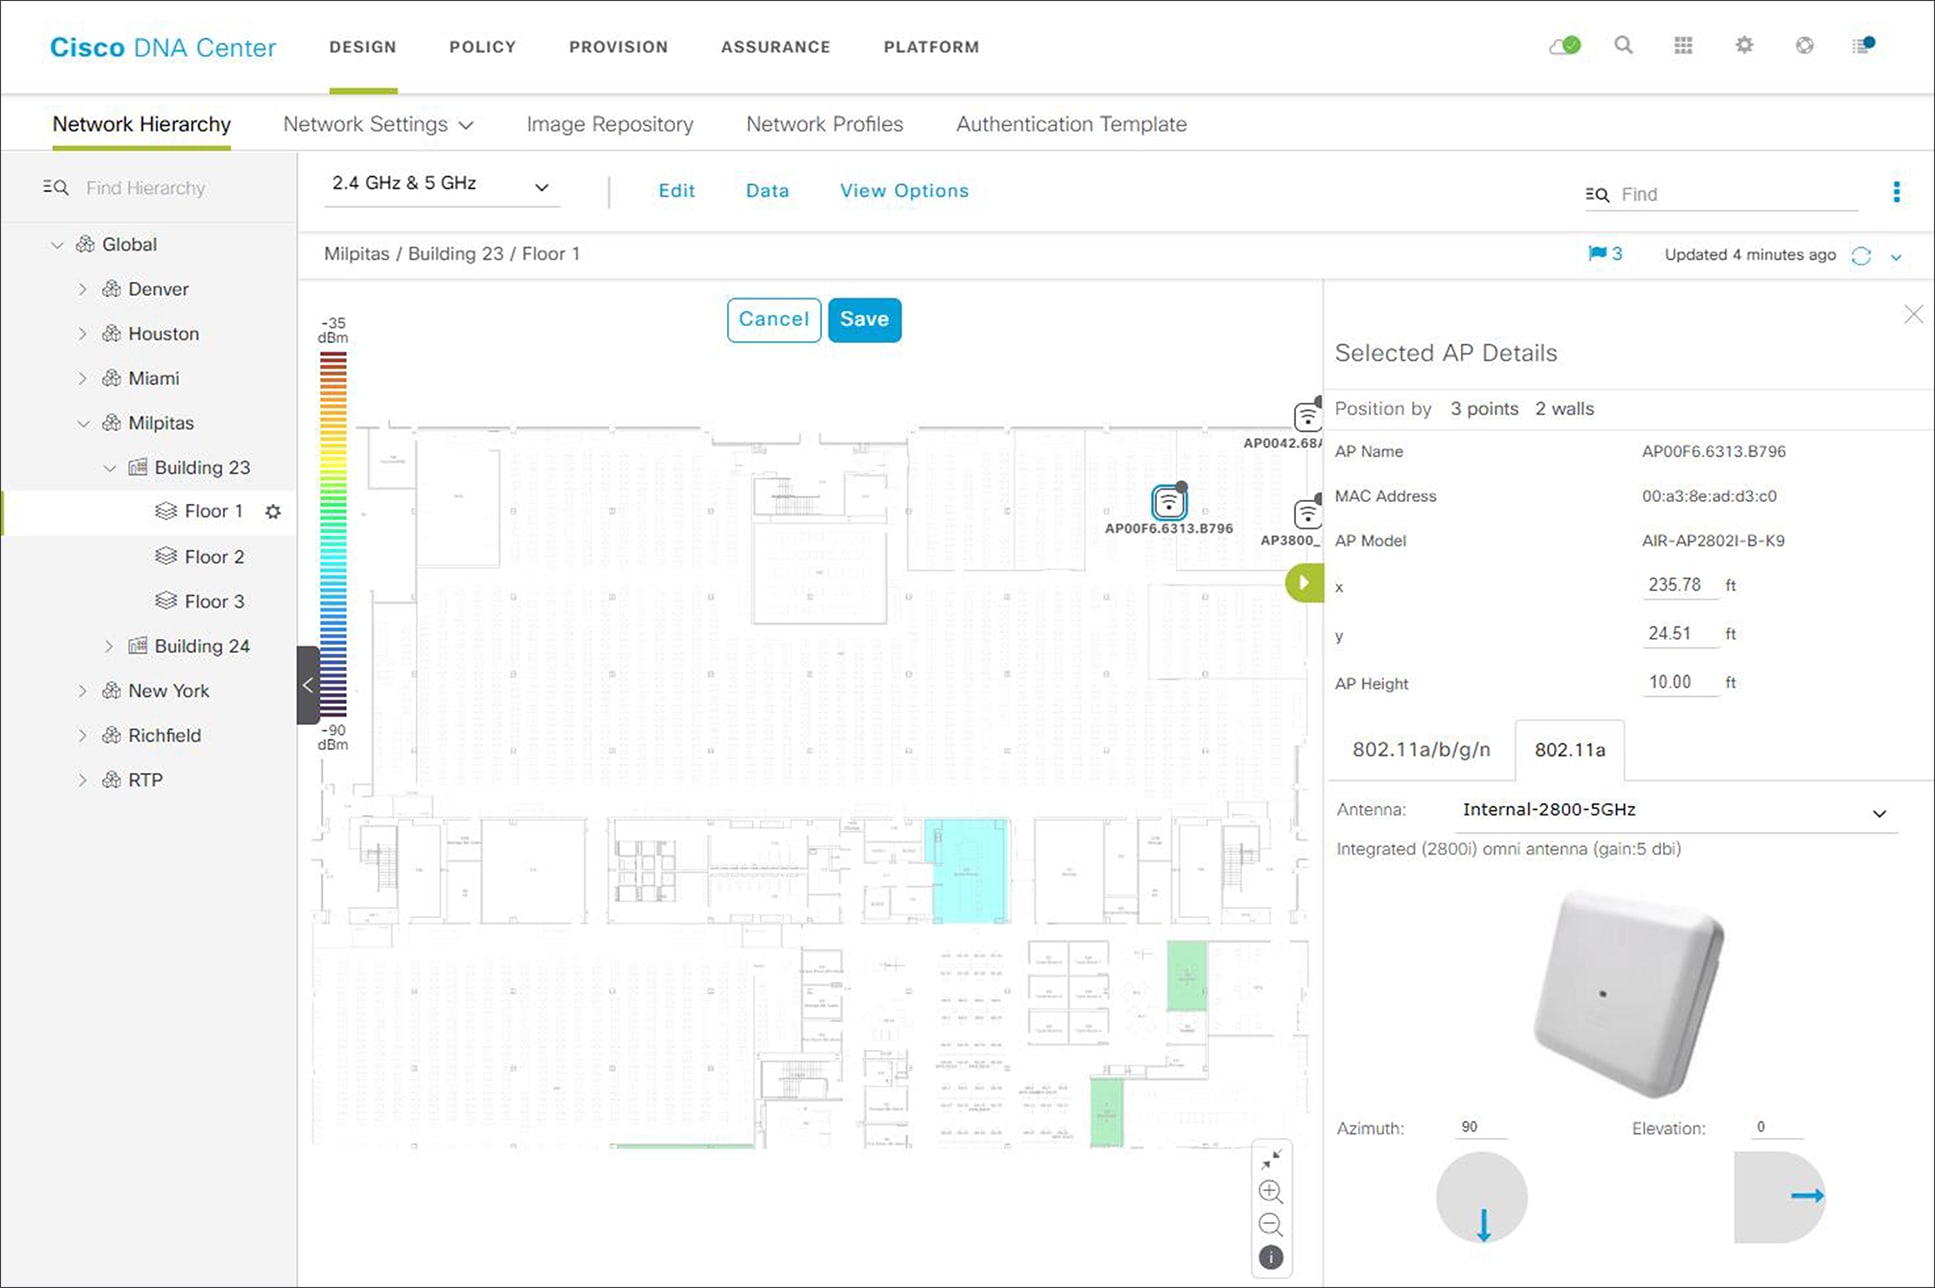Select the 802.11a/b/g/n radio tab
Viewport: 1935px width, 1288px height.
click(1421, 750)
